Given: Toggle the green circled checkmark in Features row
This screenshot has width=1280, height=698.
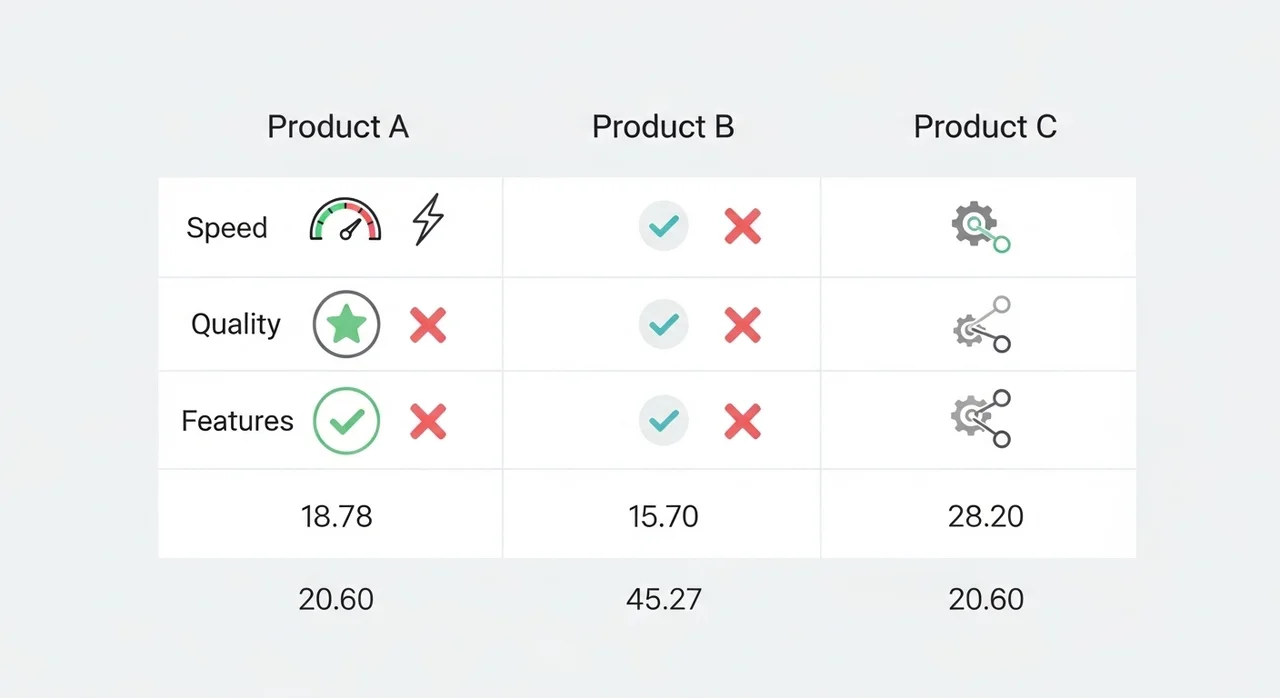Looking at the screenshot, I should (346, 421).
